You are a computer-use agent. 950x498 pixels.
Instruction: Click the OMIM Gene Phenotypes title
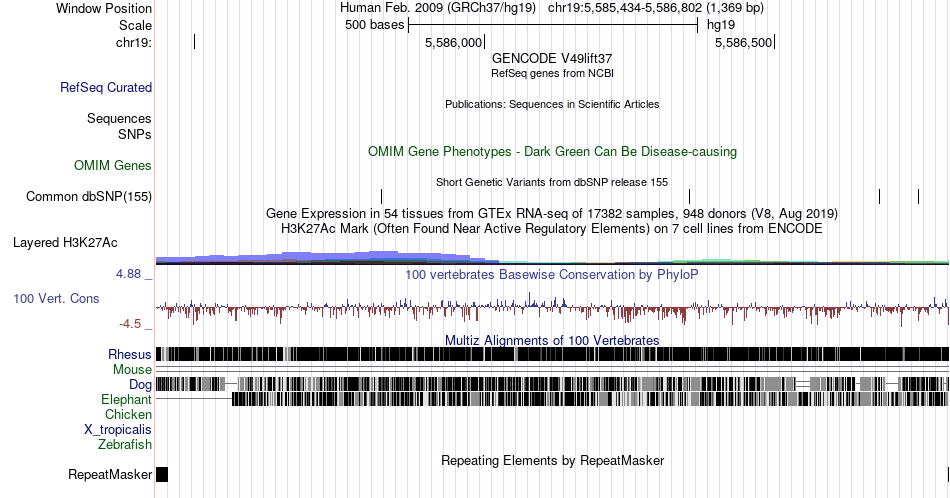click(x=552, y=151)
